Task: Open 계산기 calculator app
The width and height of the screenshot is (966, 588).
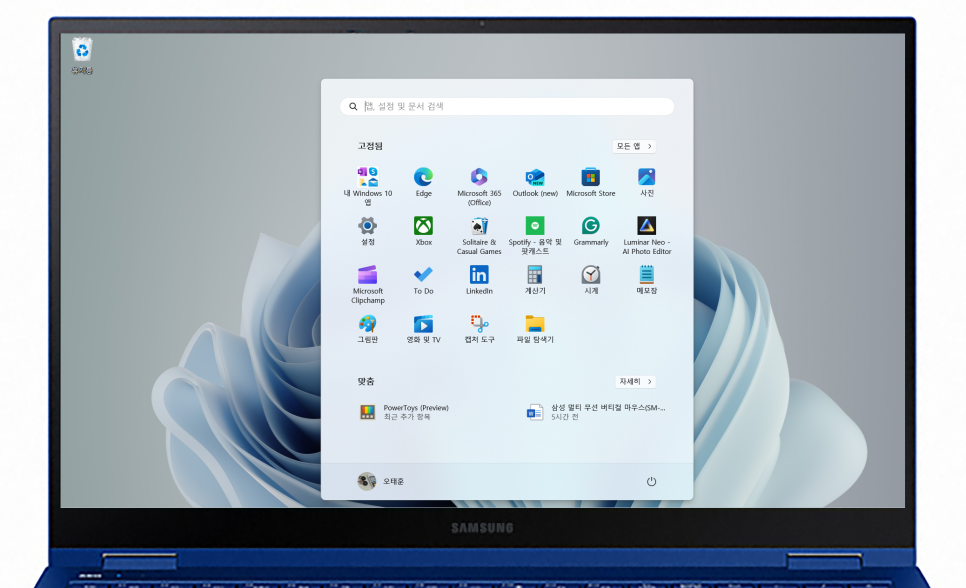Action: pos(535,280)
